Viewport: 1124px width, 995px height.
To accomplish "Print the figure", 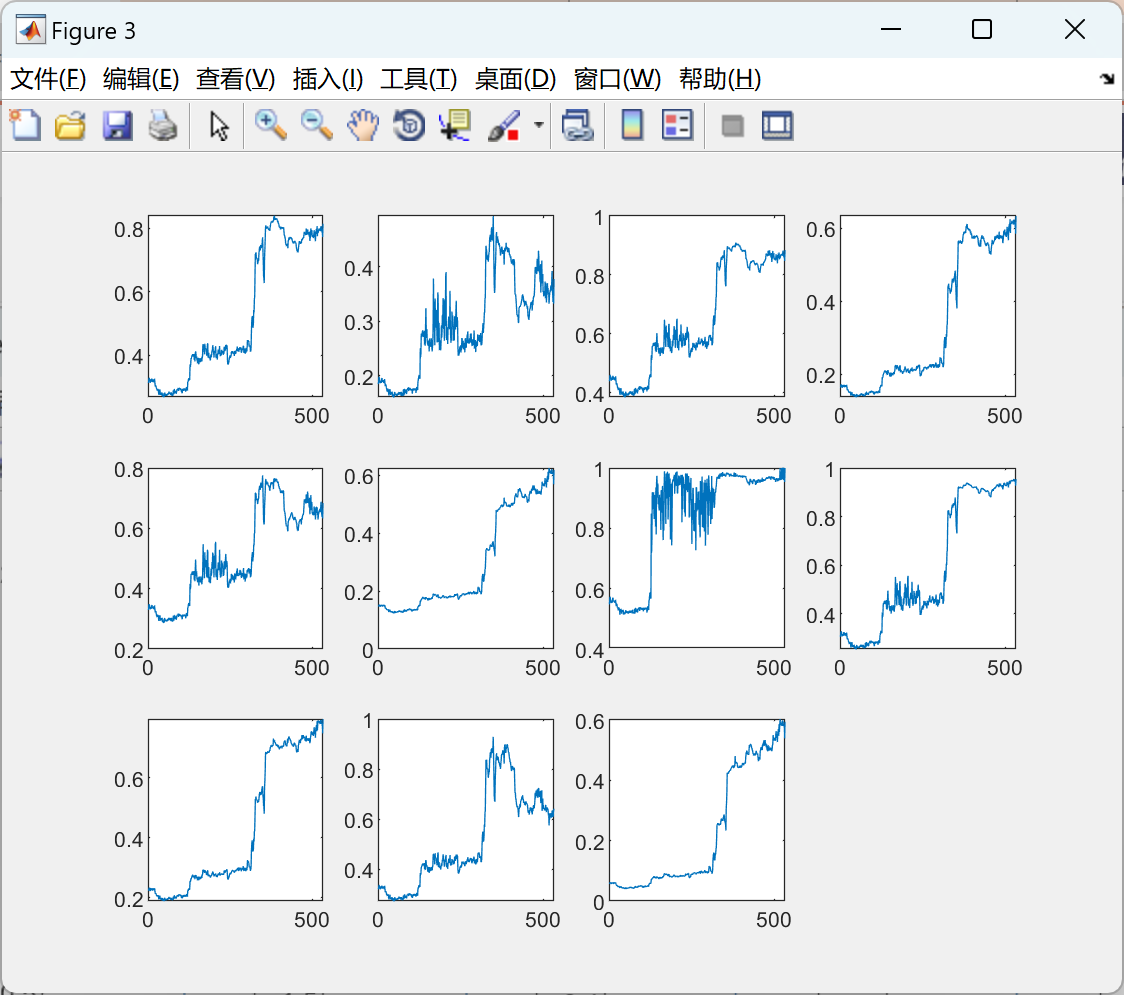I will click(x=163, y=125).
